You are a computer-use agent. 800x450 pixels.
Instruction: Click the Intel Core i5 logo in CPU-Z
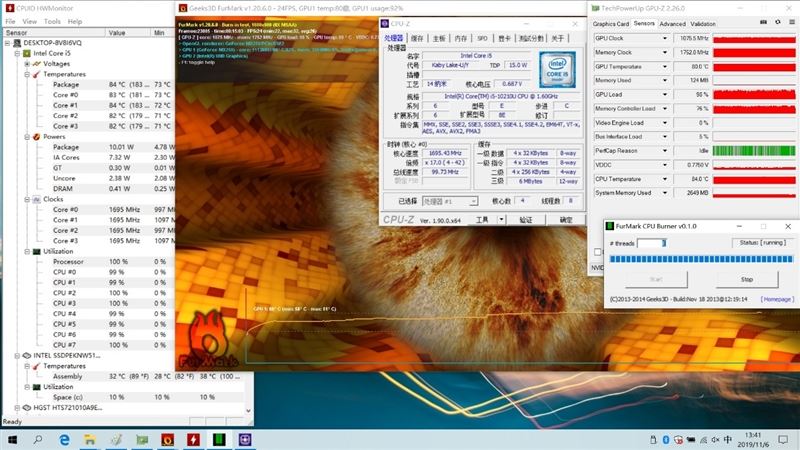[x=557, y=69]
